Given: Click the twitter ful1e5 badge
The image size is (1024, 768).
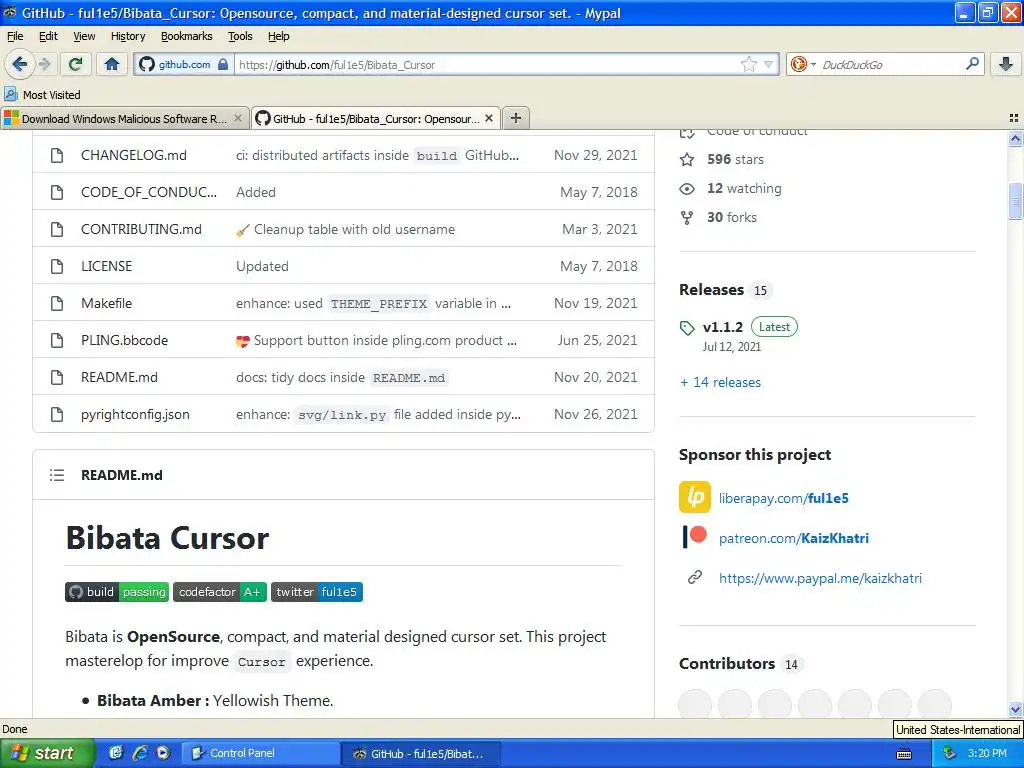Looking at the screenshot, I should [x=317, y=592].
